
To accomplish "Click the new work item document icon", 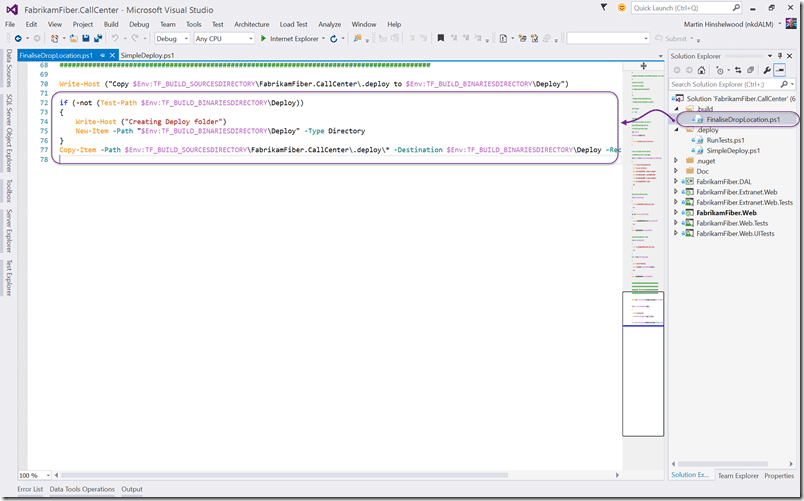I will tap(503, 38).
